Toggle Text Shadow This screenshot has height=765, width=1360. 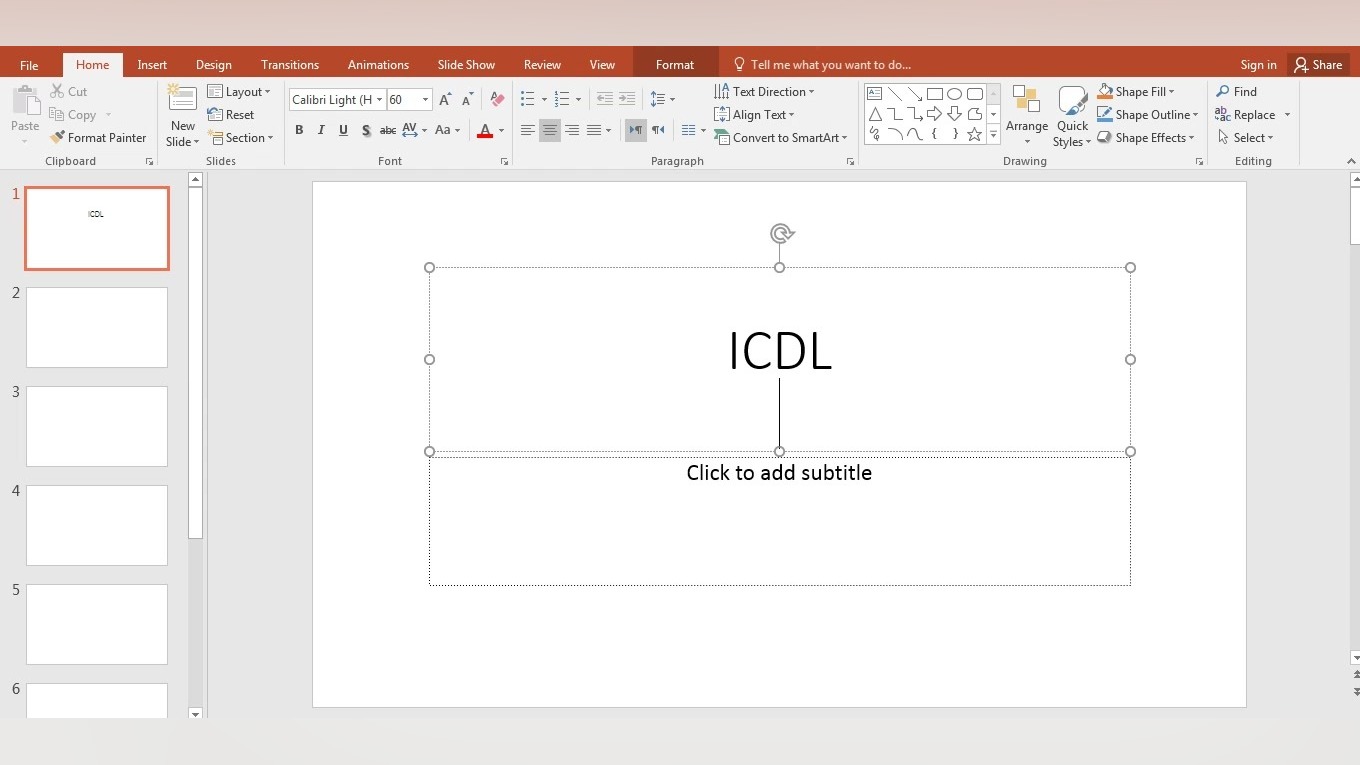[x=366, y=130]
